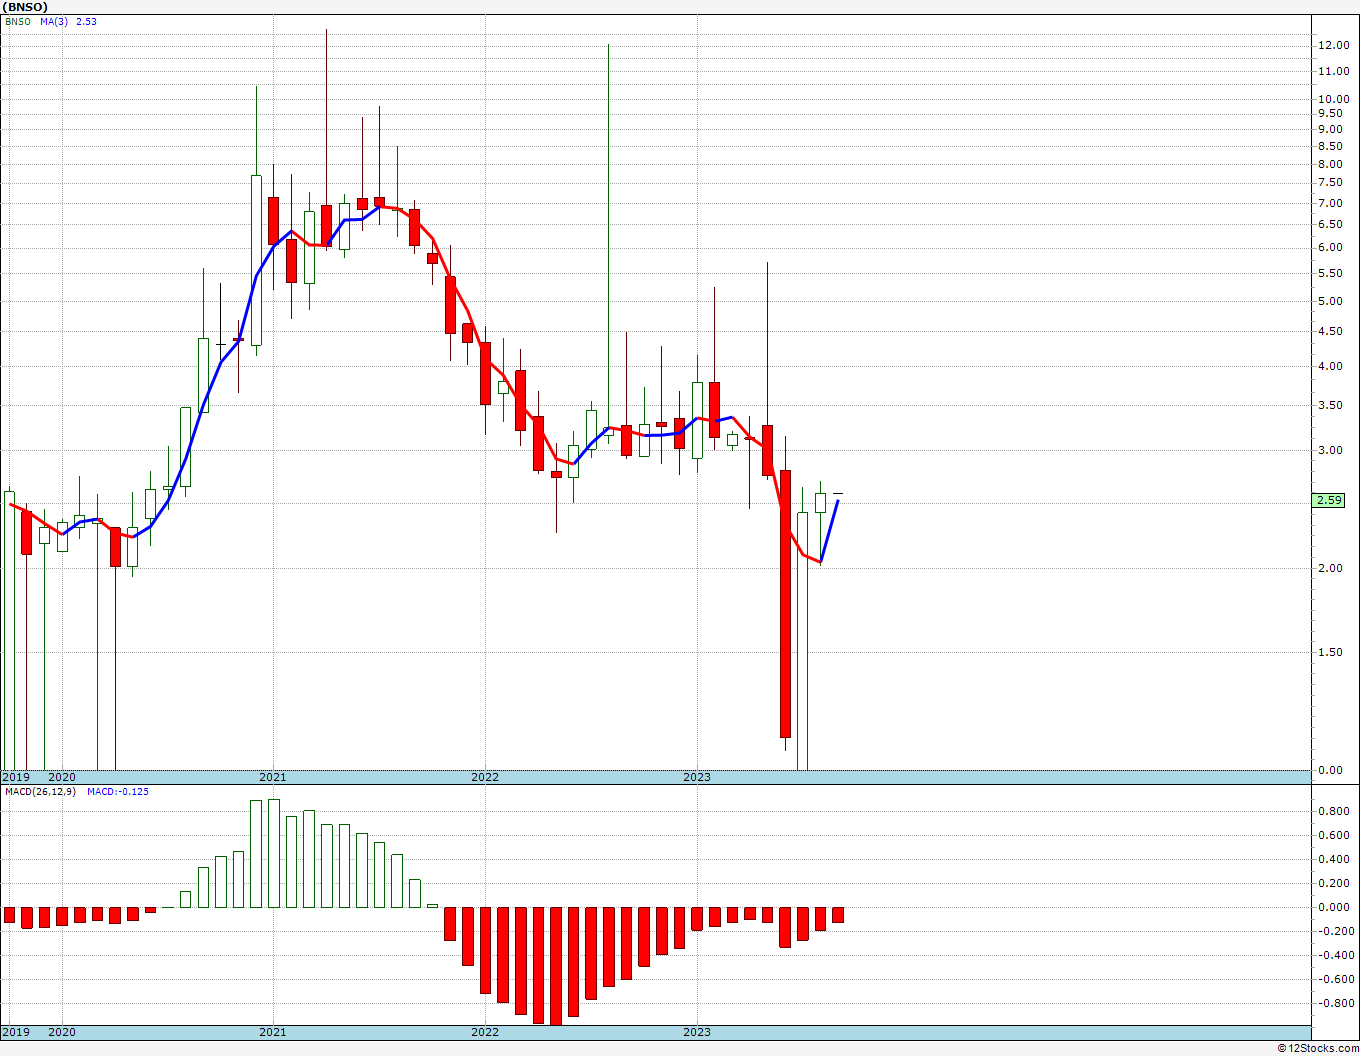Image resolution: width=1360 pixels, height=1056 pixels.
Task: Click the 6.50 price axis label
Action: tap(1331, 225)
